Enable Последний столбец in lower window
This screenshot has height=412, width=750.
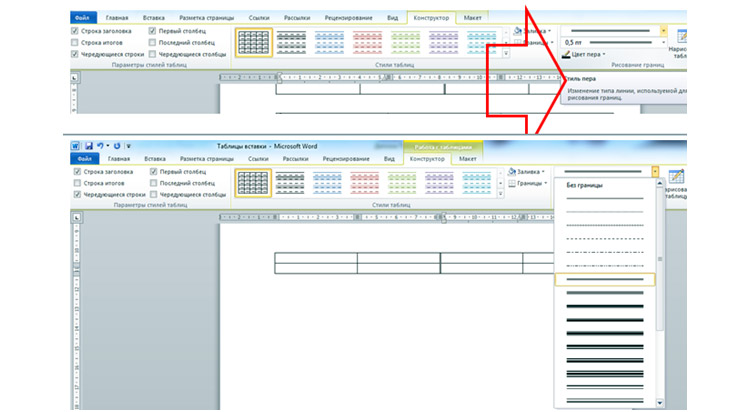tap(154, 183)
